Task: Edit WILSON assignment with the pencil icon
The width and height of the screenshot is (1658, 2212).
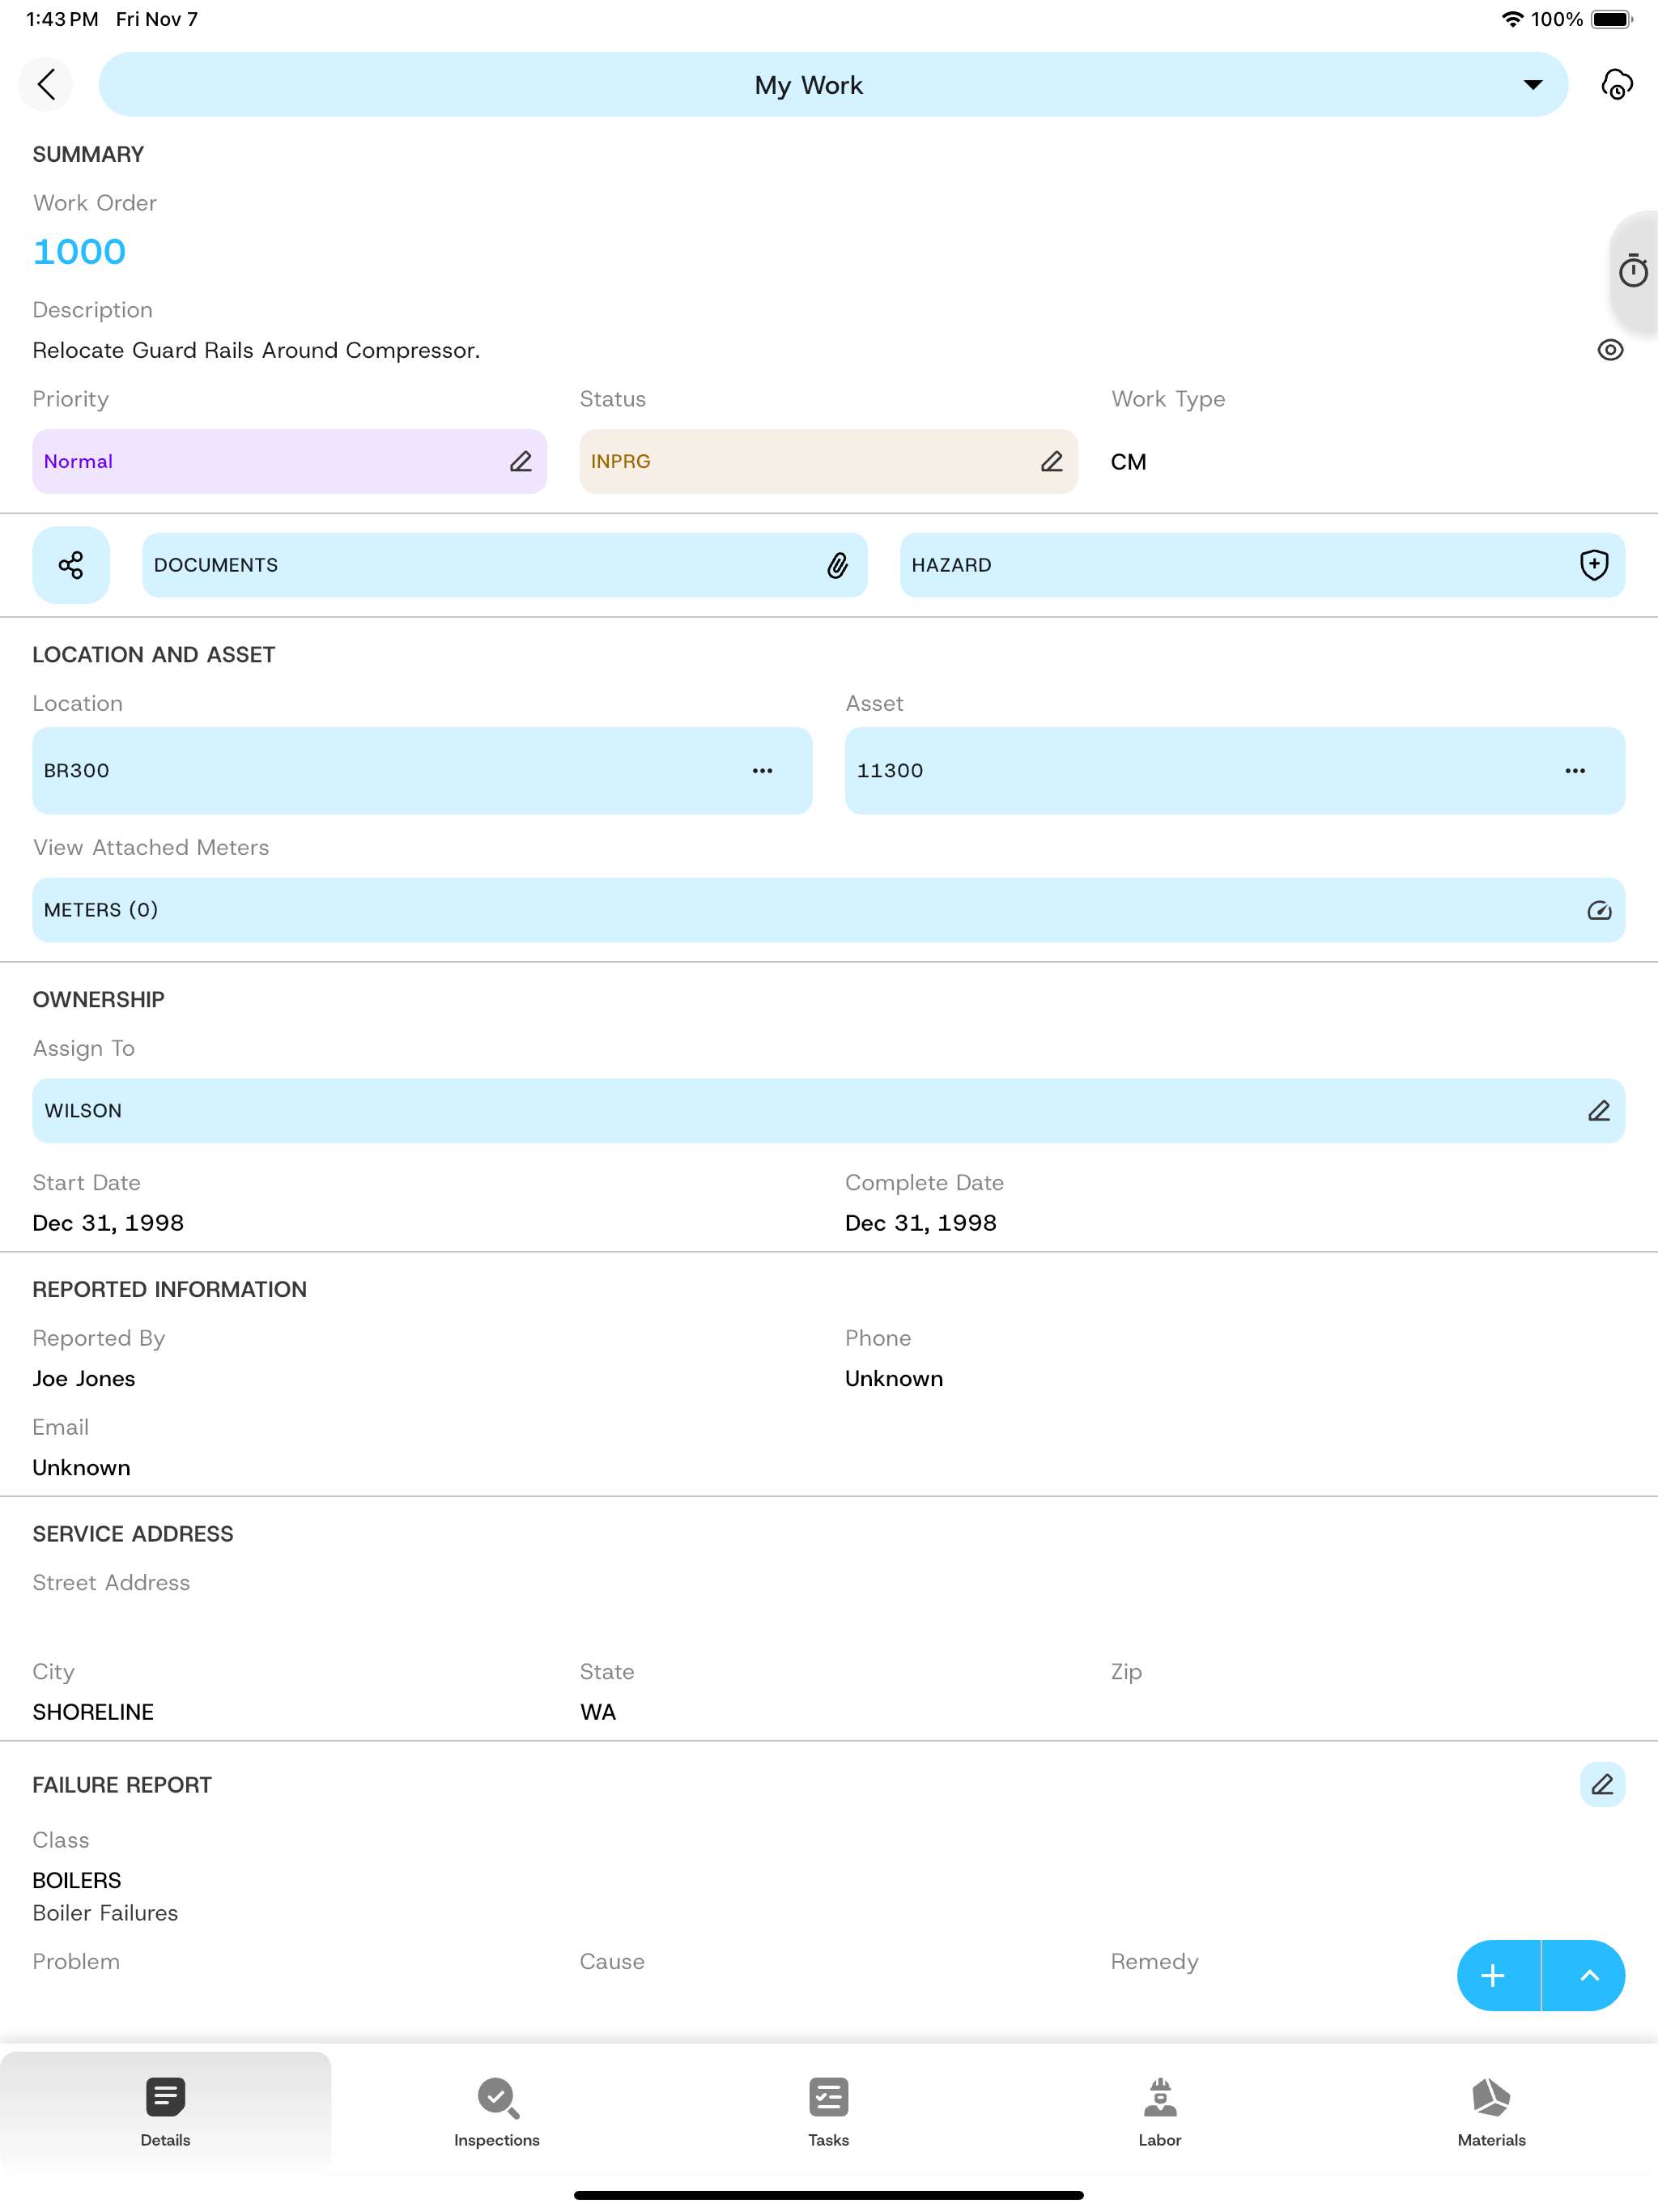Action: point(1598,1111)
